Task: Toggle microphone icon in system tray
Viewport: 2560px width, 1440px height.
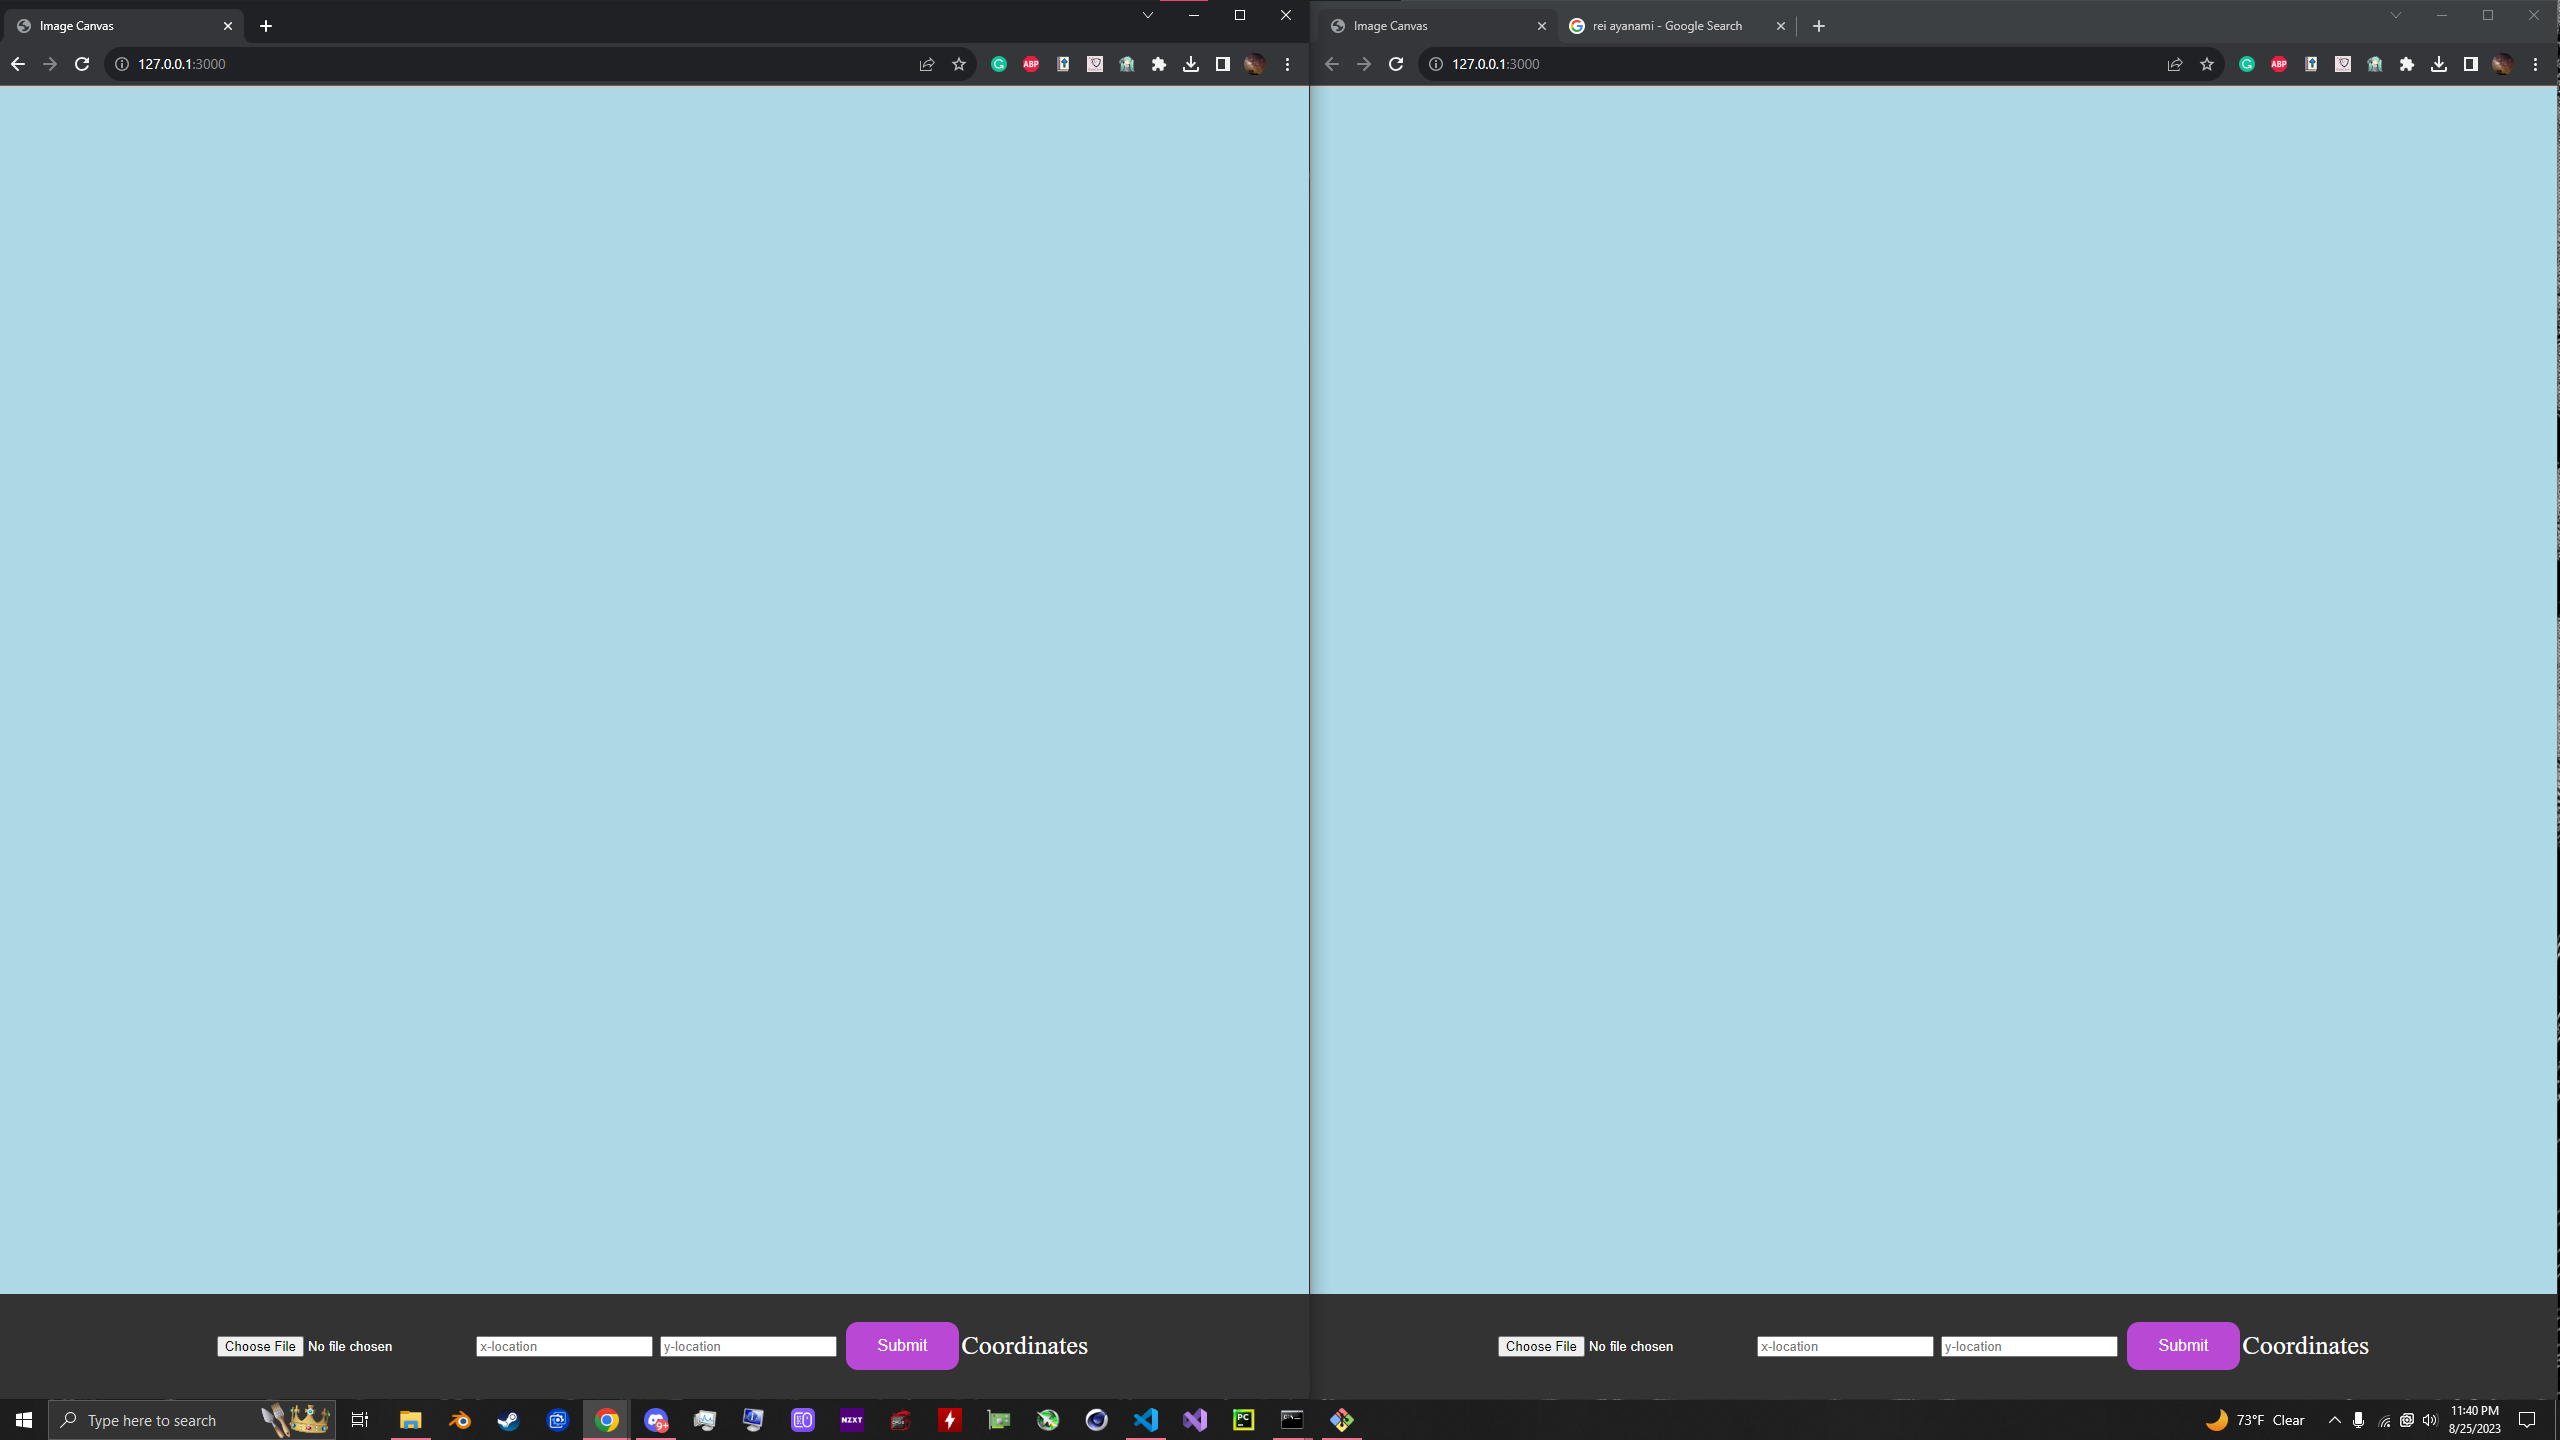Action: (2358, 1420)
